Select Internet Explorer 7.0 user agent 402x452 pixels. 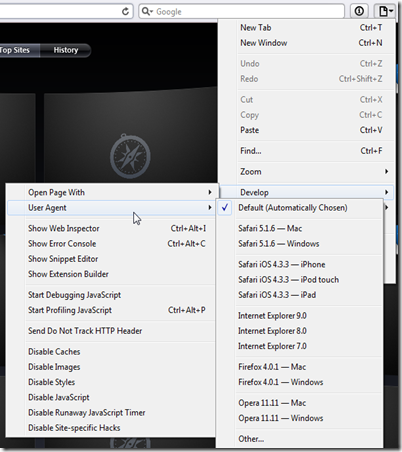click(300, 346)
